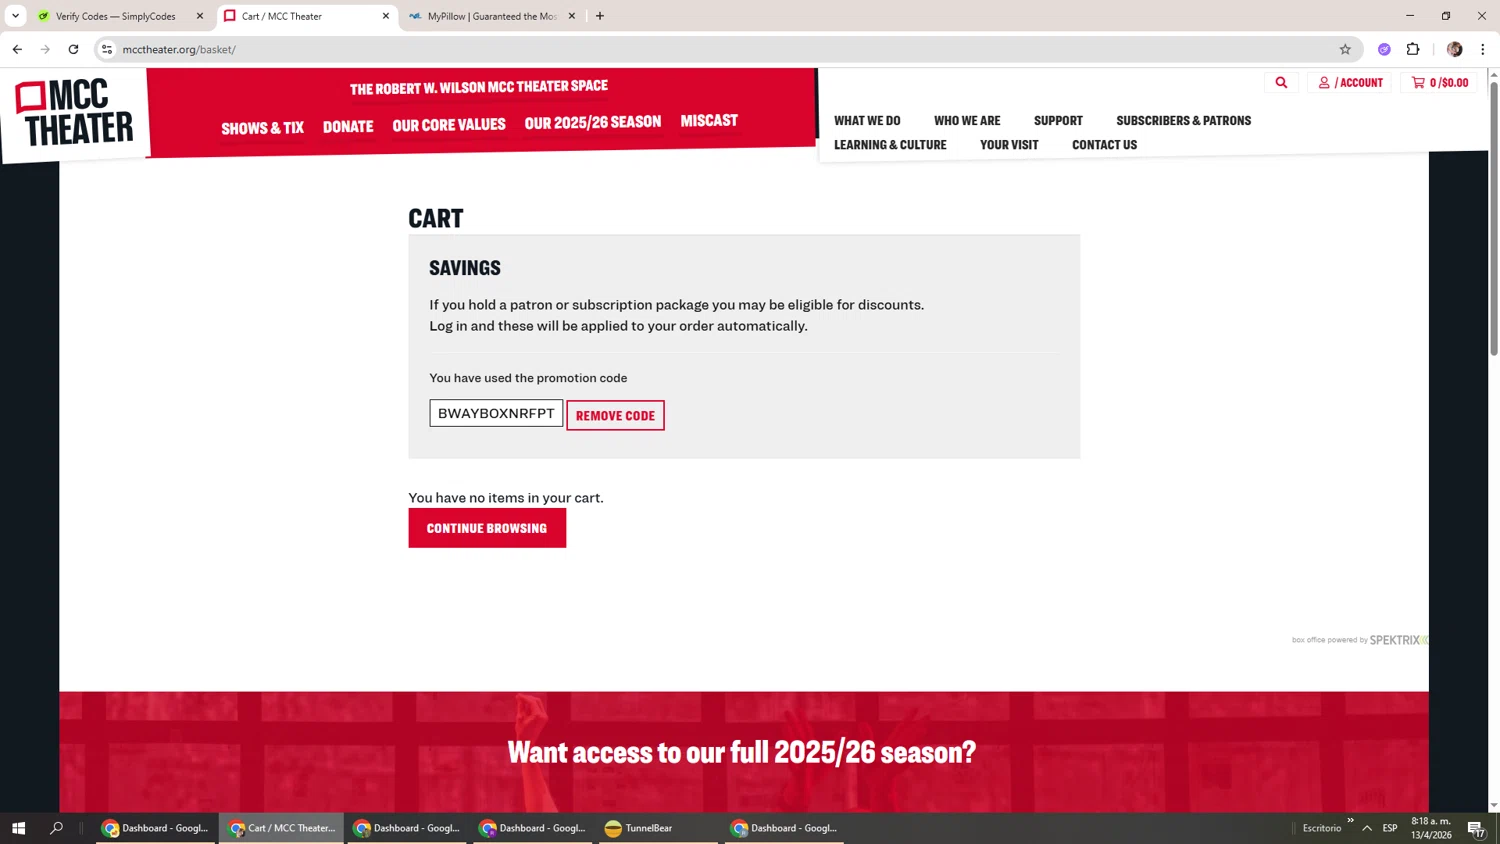
Task: Open the What We Do menu
Action: tap(867, 120)
